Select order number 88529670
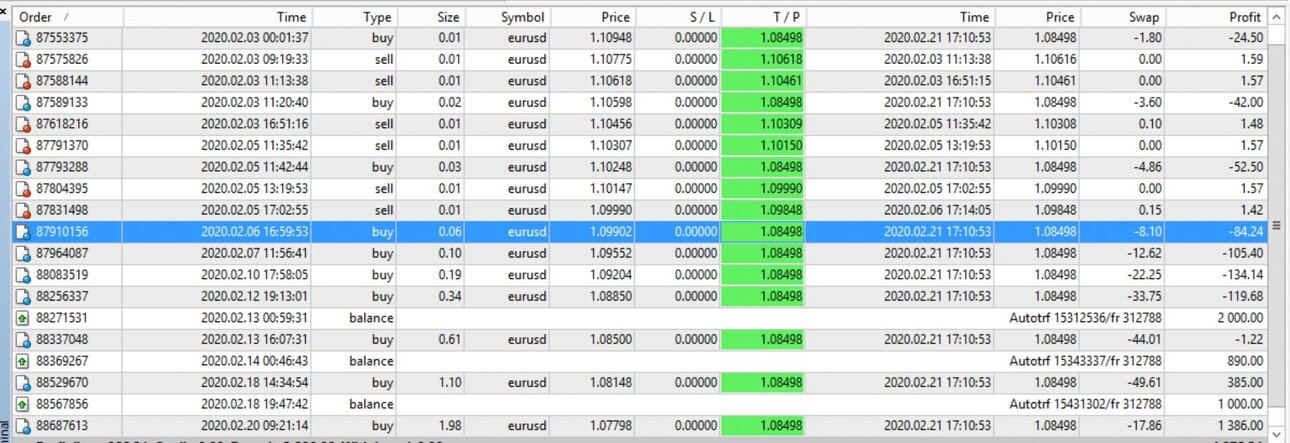The width and height of the screenshot is (1290, 443). coord(62,382)
